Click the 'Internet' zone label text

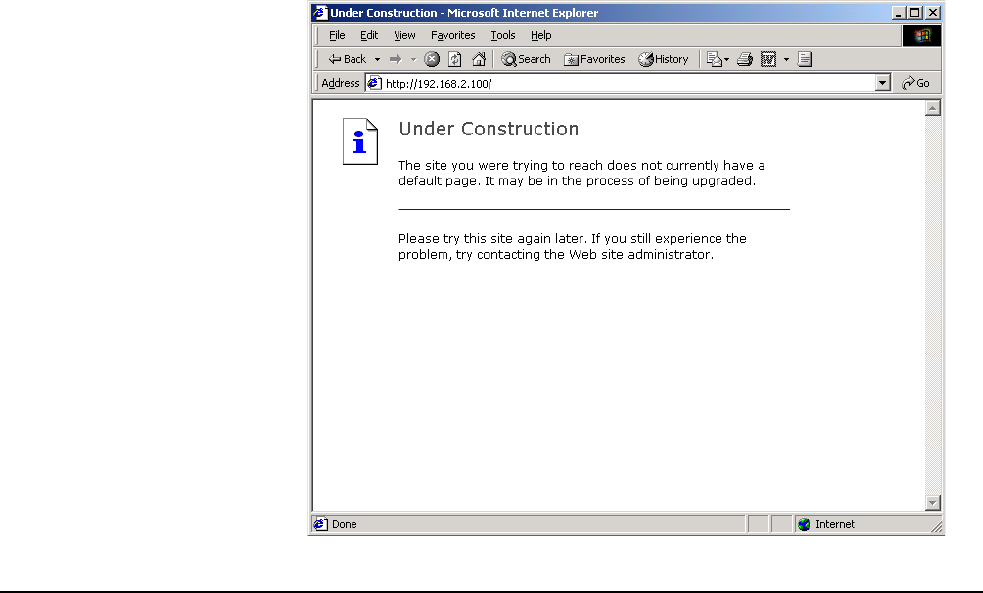coord(834,524)
